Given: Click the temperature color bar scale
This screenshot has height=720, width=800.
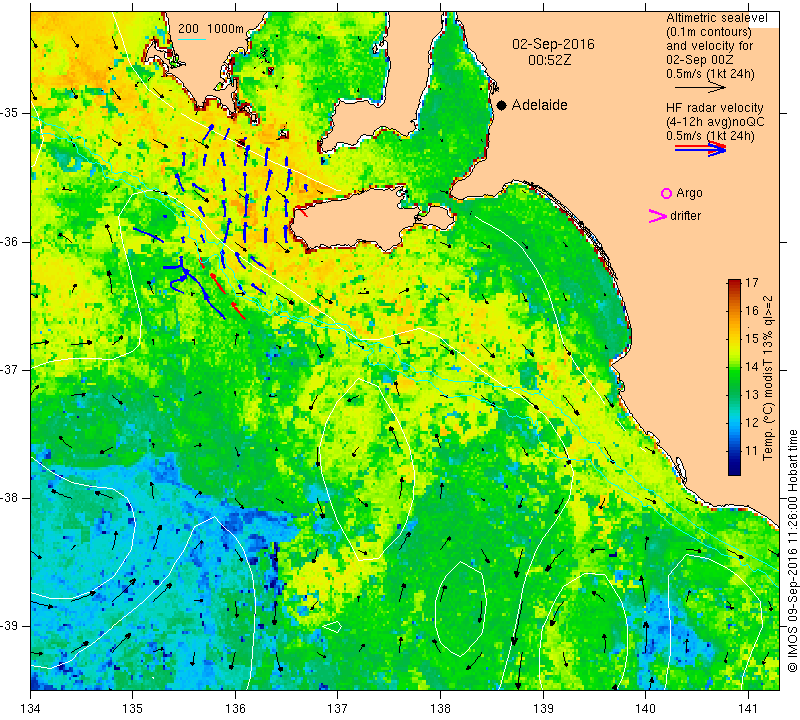Looking at the screenshot, I should point(734,378).
